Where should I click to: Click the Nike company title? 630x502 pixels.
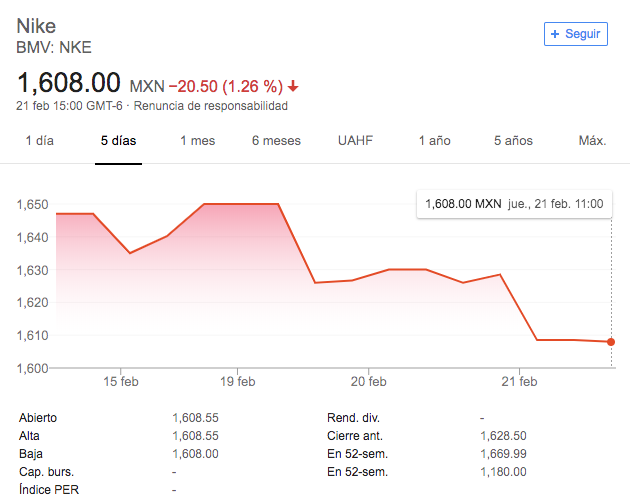pos(36,25)
